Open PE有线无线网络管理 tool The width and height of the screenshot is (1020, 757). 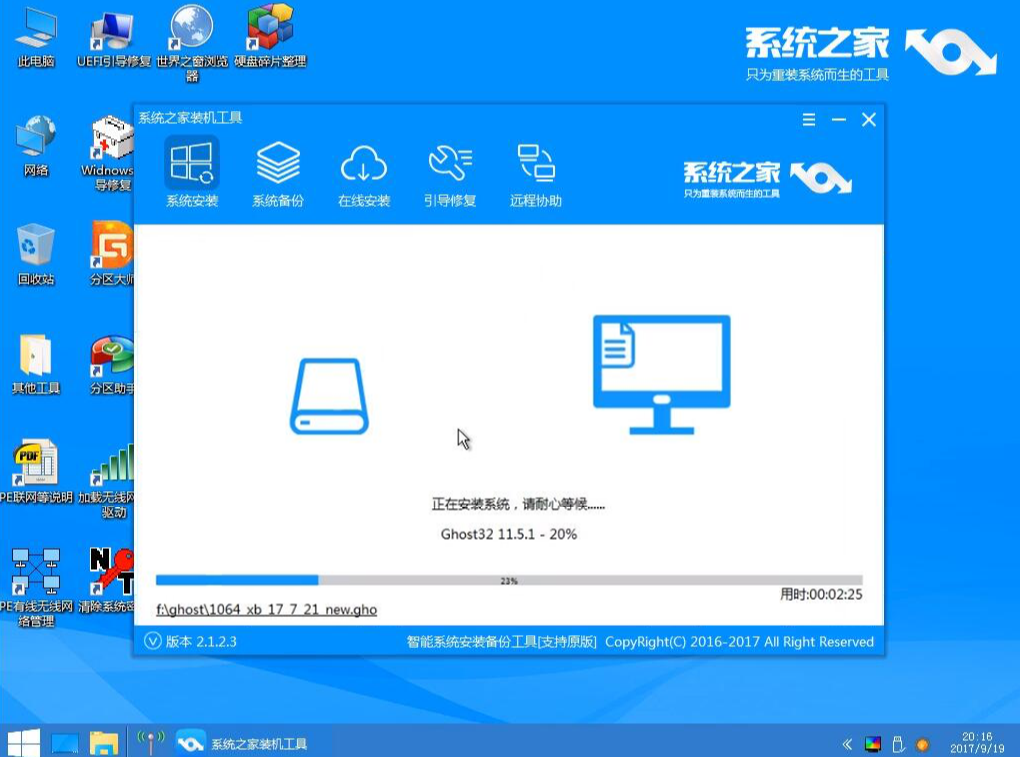(37, 570)
